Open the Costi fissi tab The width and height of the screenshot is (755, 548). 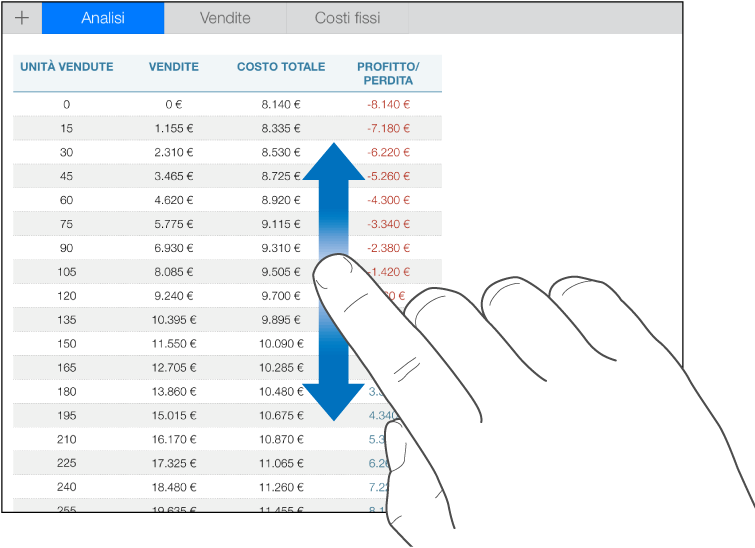point(347,18)
